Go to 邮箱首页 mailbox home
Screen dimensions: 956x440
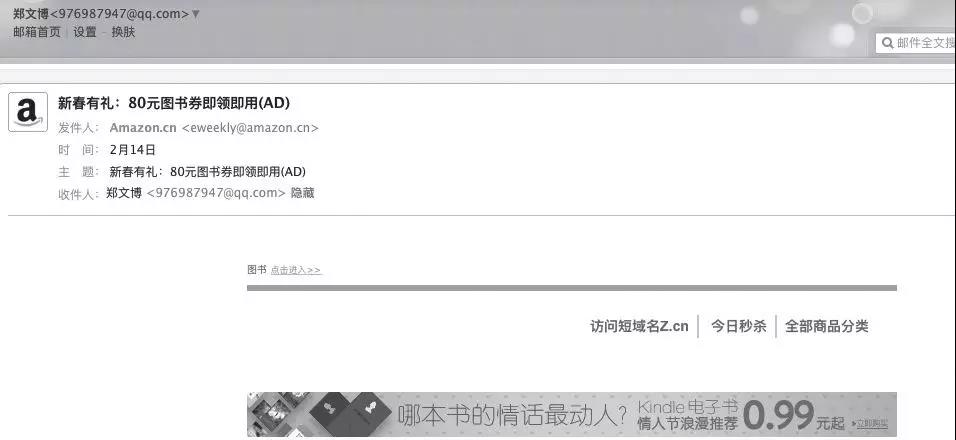[x=37, y=32]
